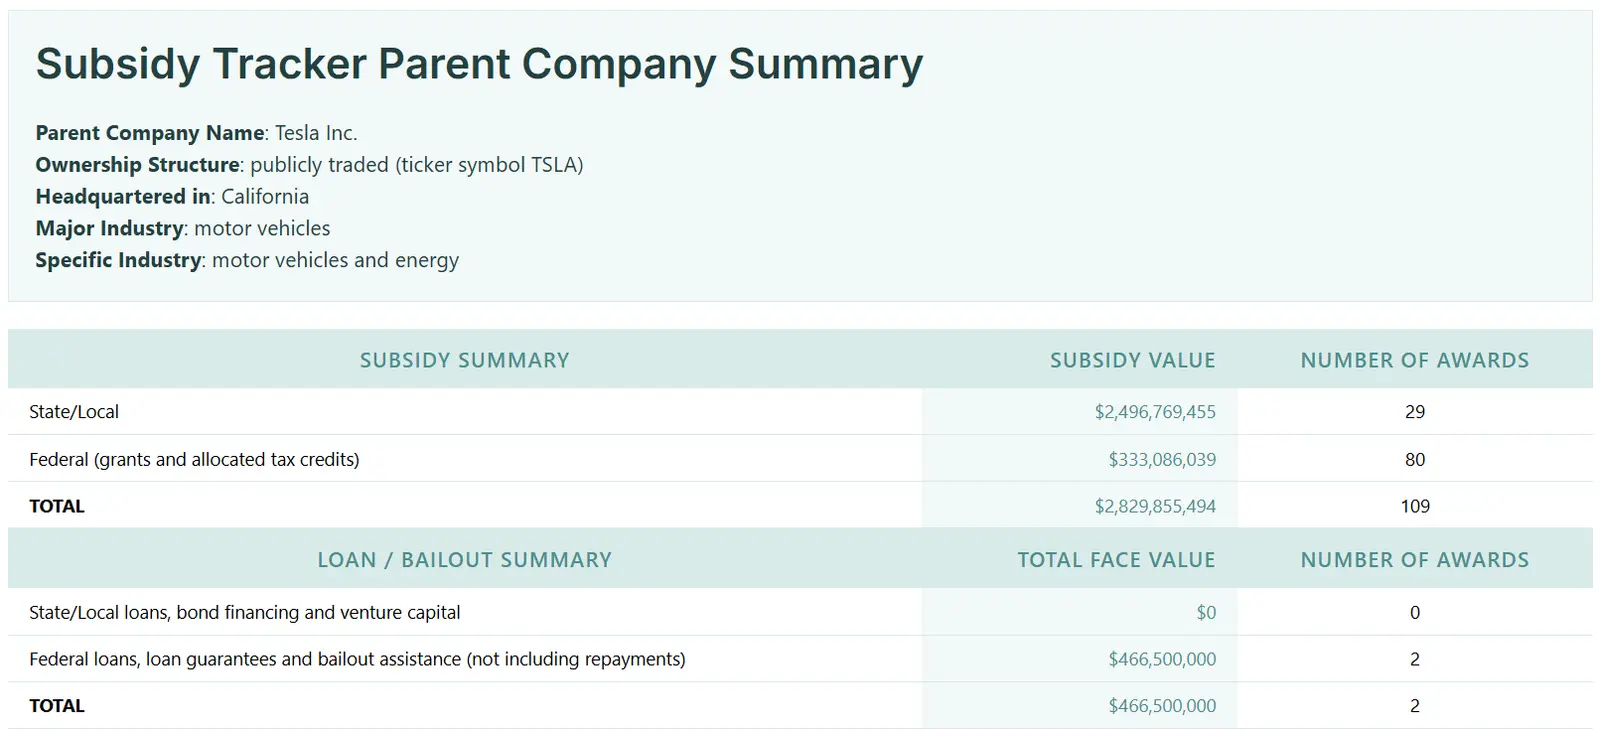Click the Total Face Value column header
The height and width of the screenshot is (732, 1600).
click(x=1116, y=560)
